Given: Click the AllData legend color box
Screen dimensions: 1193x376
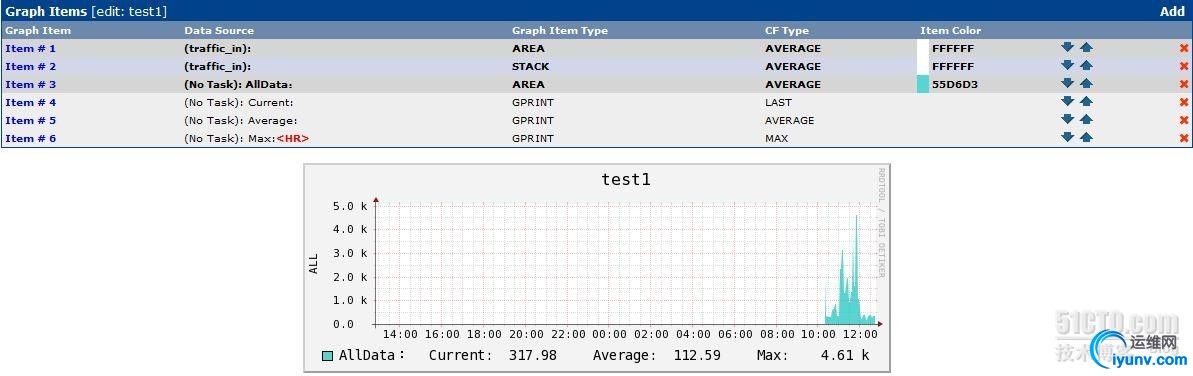Looking at the screenshot, I should (327, 355).
